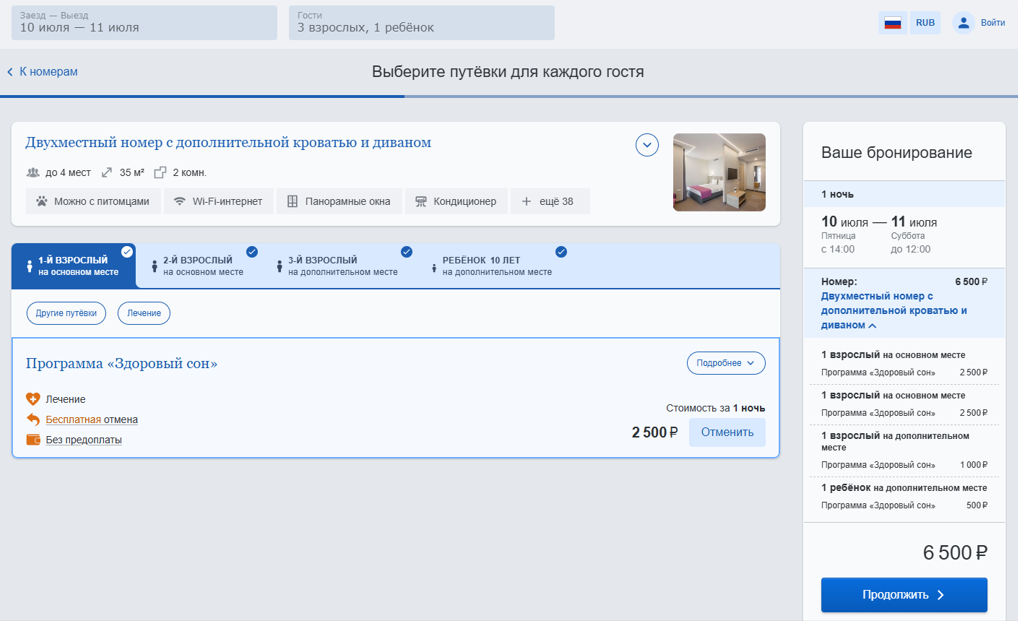This screenshot has height=621, width=1018.
Task: Click Бесплатная отмена link
Action: [x=92, y=419]
